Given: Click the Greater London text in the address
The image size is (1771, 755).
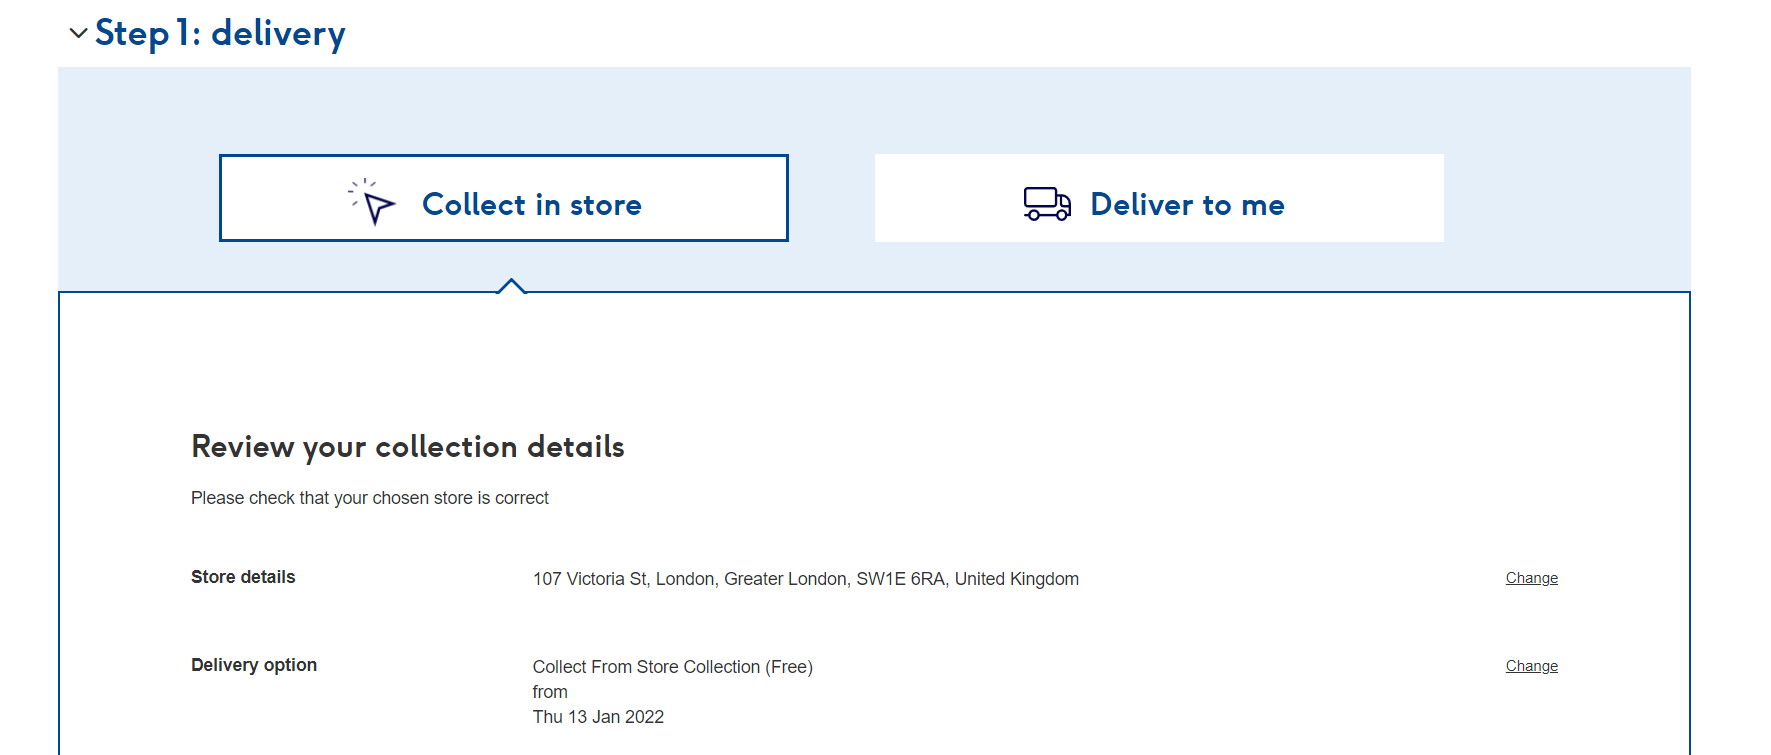Looking at the screenshot, I should 785,579.
